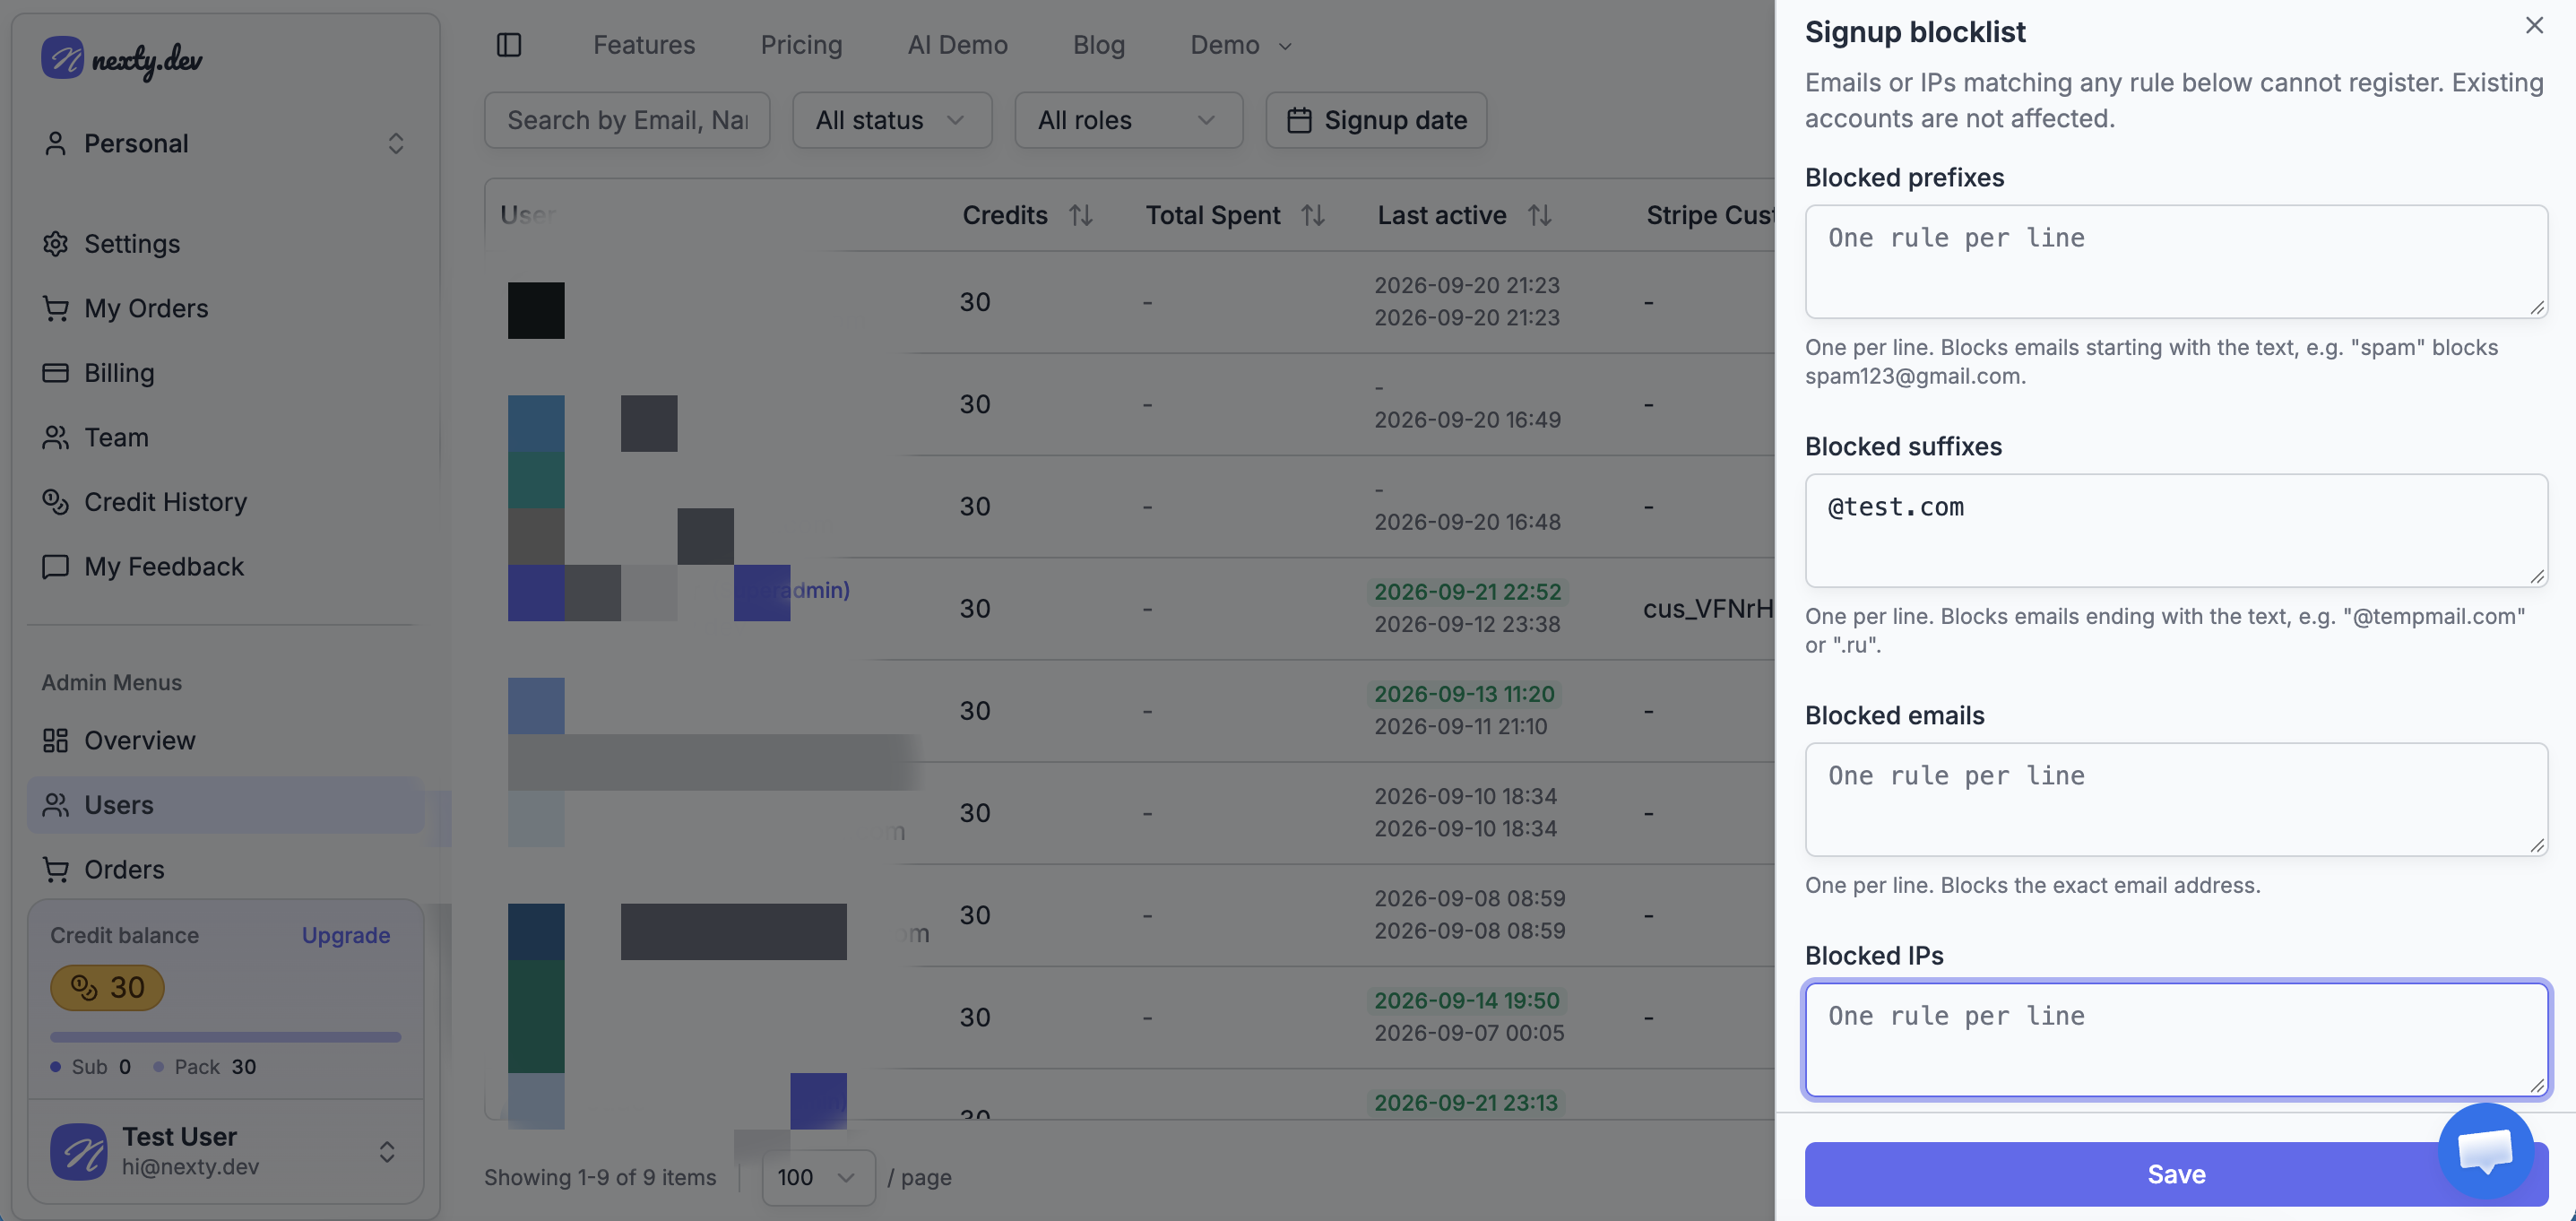2576x1221 pixels.
Task: Toggle the sidebar panel icon
Action: pyautogui.click(x=509, y=45)
